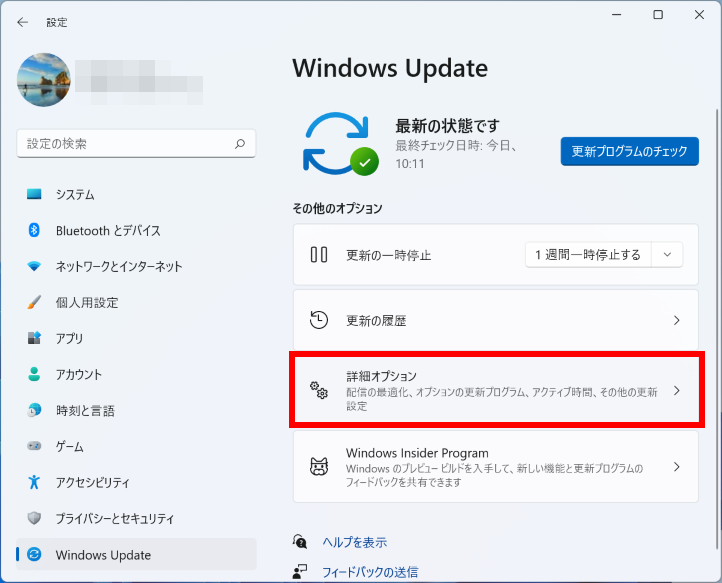Click the ヘルプを表示 link
Image resolution: width=722 pixels, height=583 pixels.
pos(355,542)
